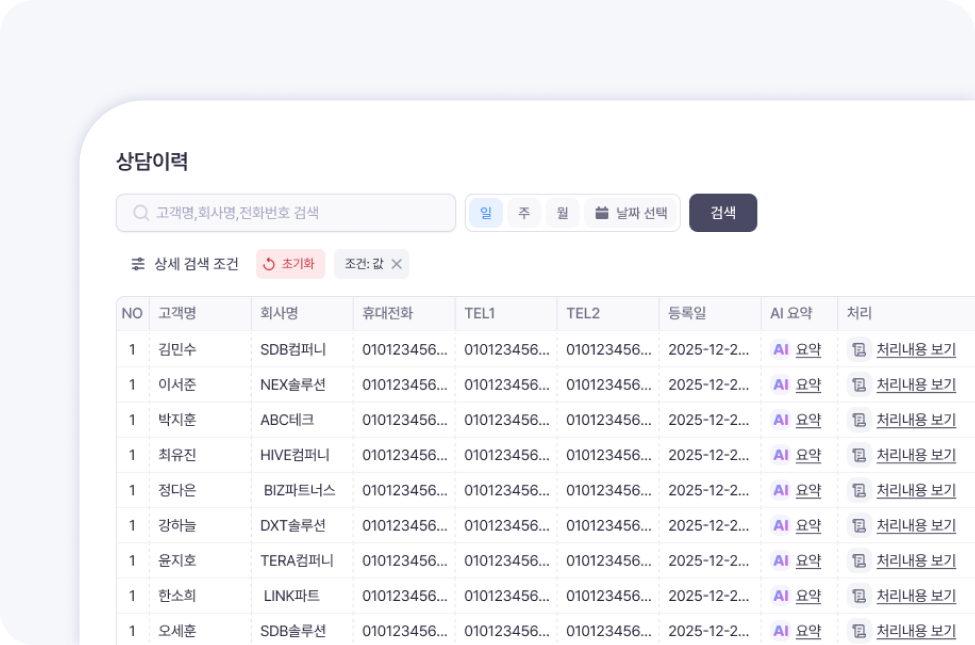Expand 상세 검색 조건 options
Viewport: 975px width, 645px height.
[185, 264]
